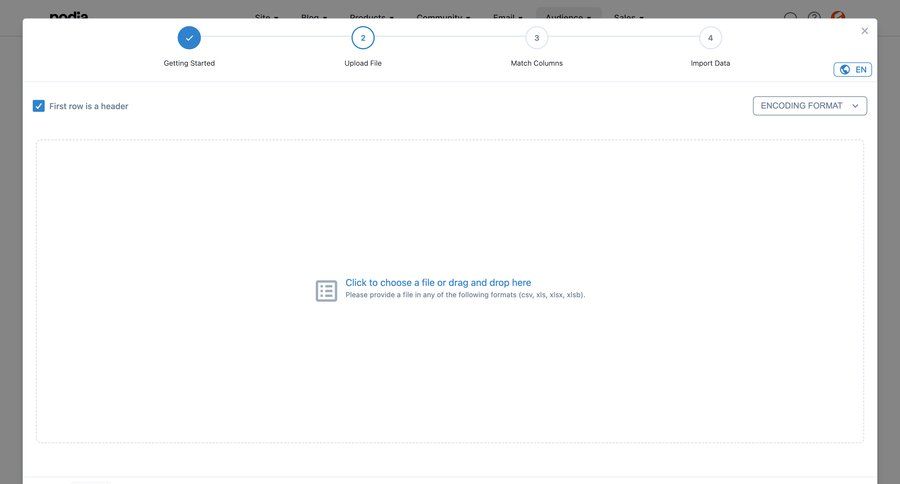Click the file list icon in upload area
Viewport: 900px width, 484px height.
pos(327,291)
